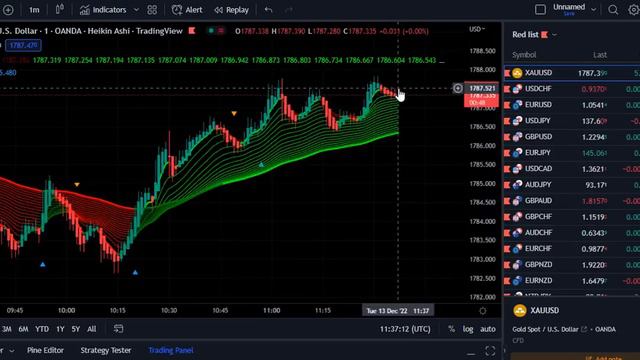Image resolution: width=640 pixels, height=360 pixels.
Task: Set range to All
Action: click(91, 329)
